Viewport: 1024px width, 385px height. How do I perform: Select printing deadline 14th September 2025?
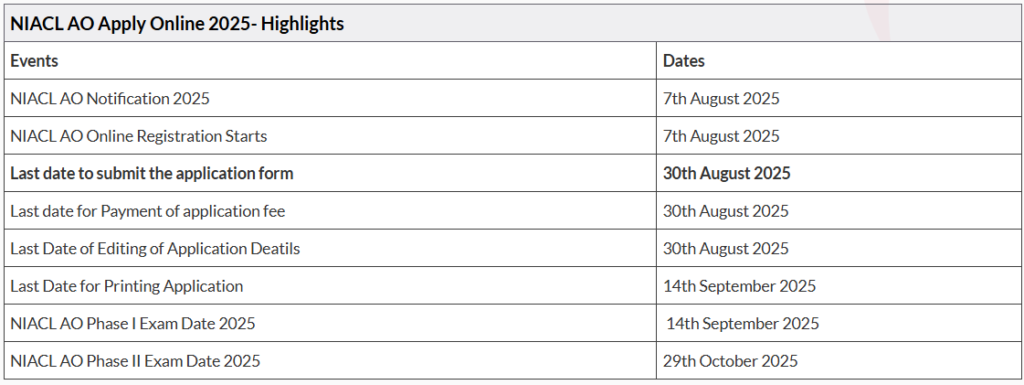[739, 286]
